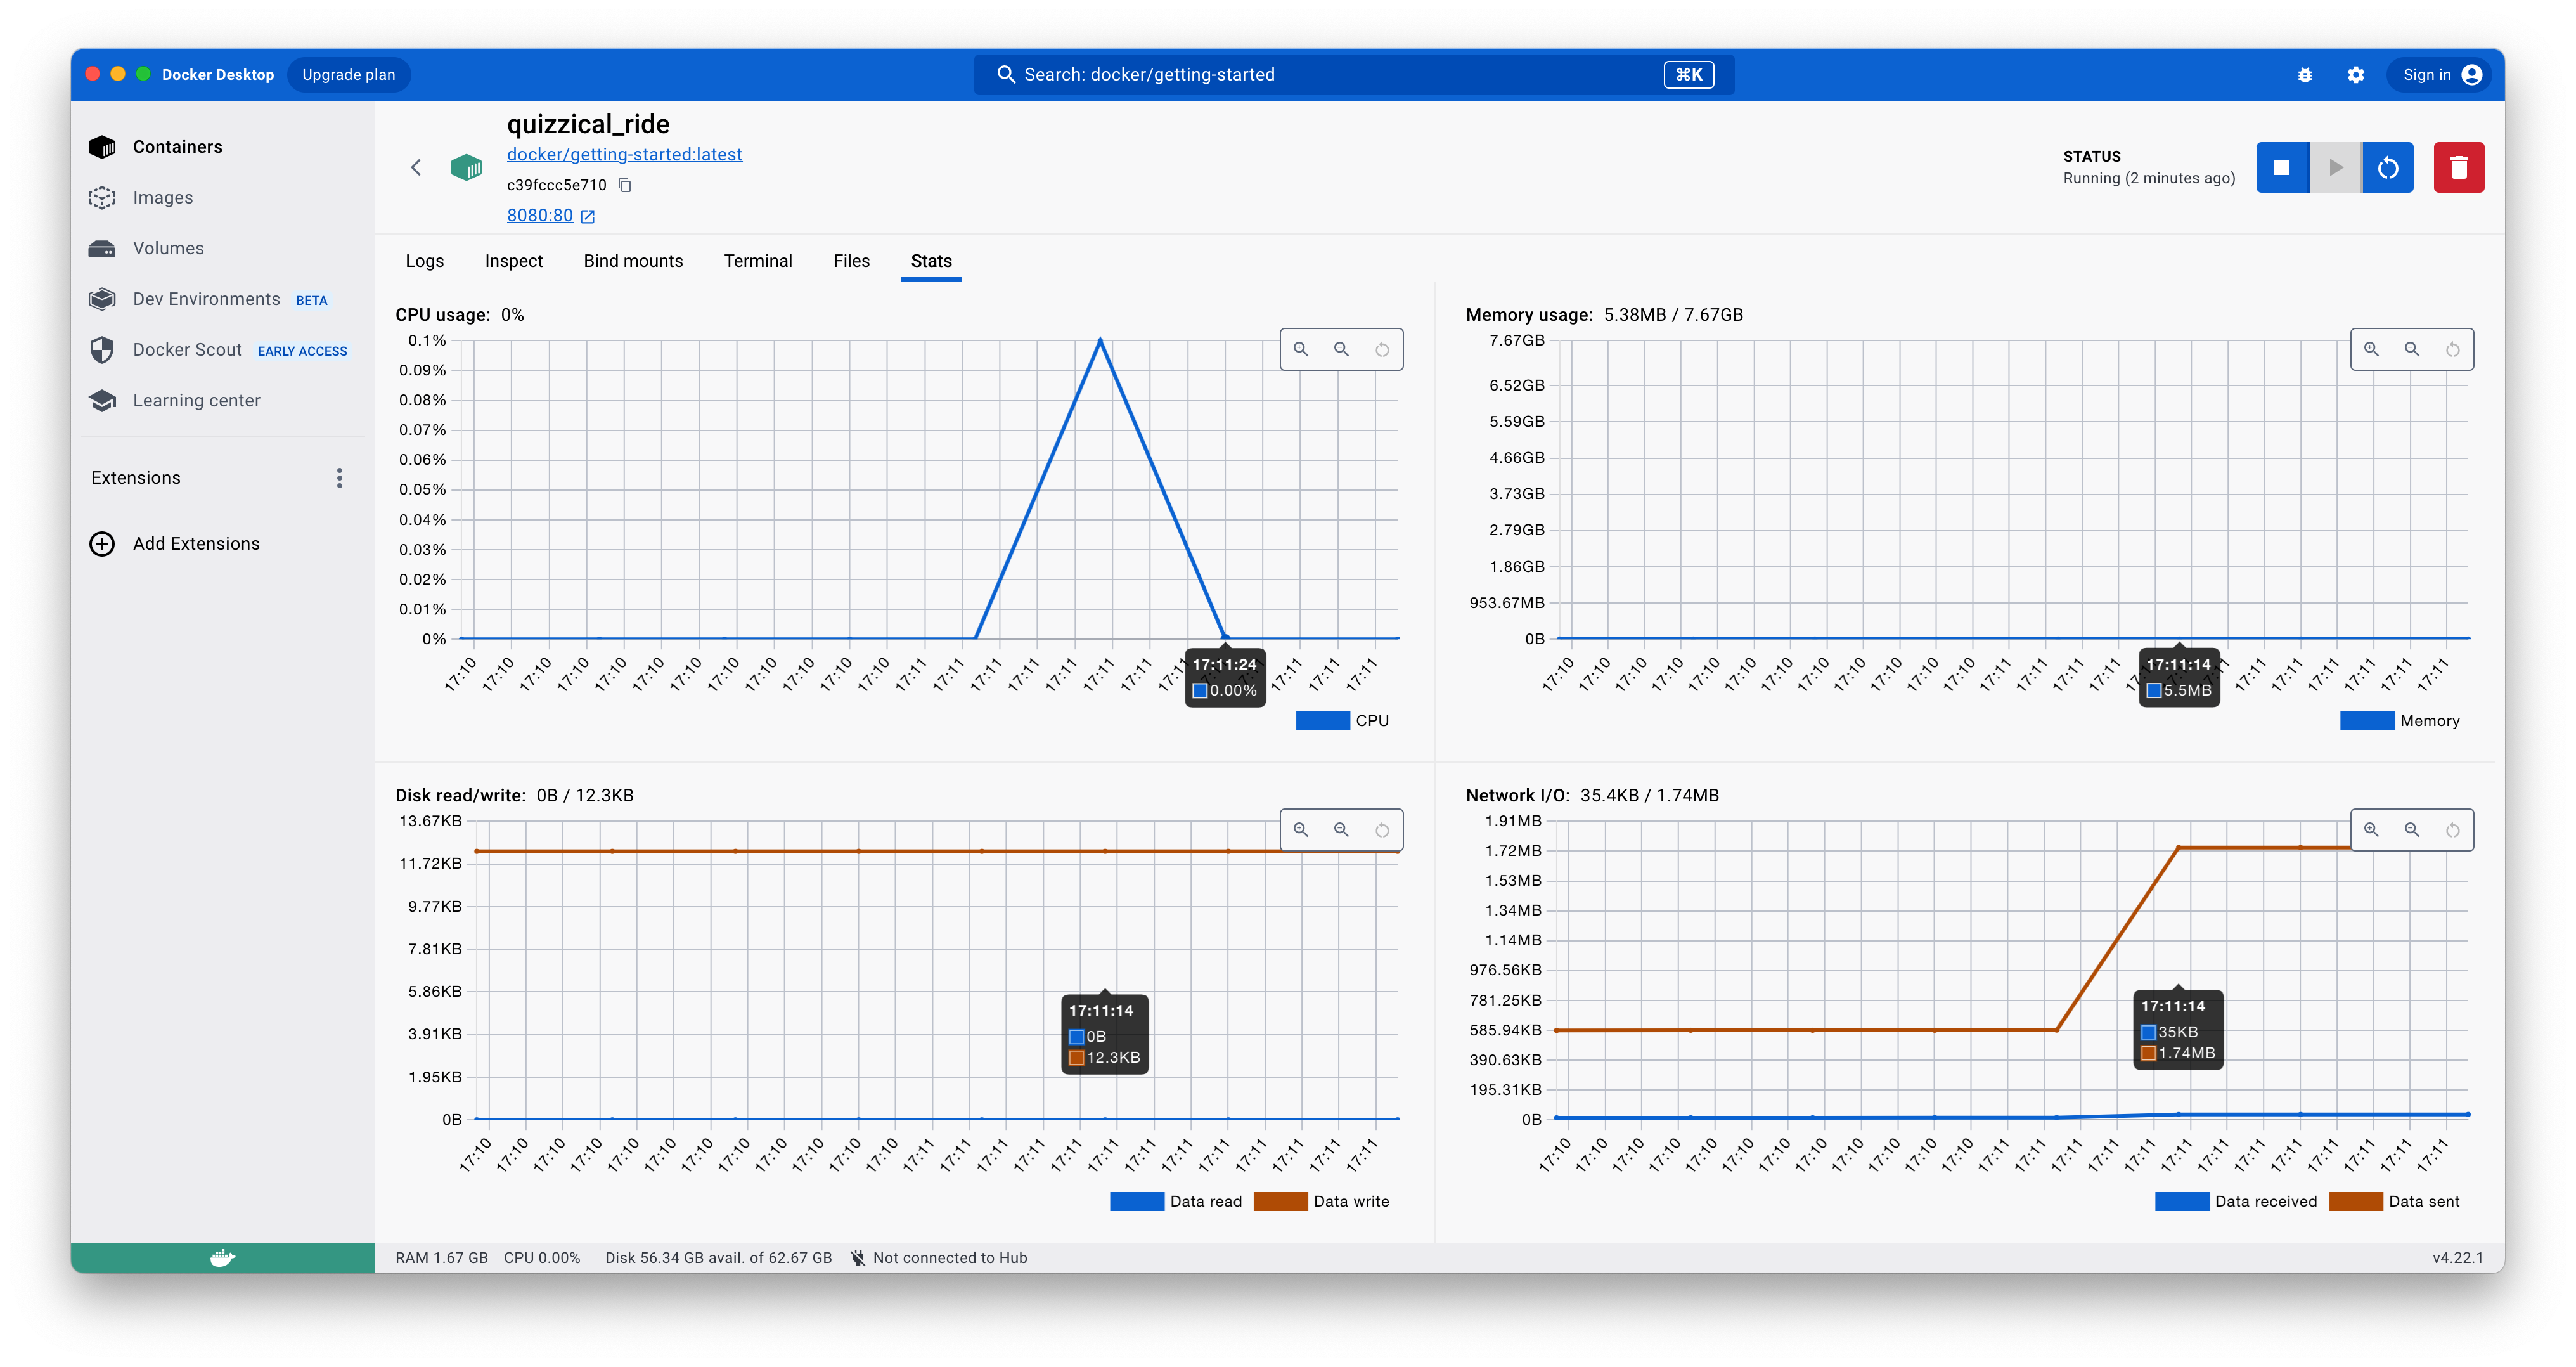Restart the quizzical_ride container
2576x1367 pixels.
[x=2388, y=167]
